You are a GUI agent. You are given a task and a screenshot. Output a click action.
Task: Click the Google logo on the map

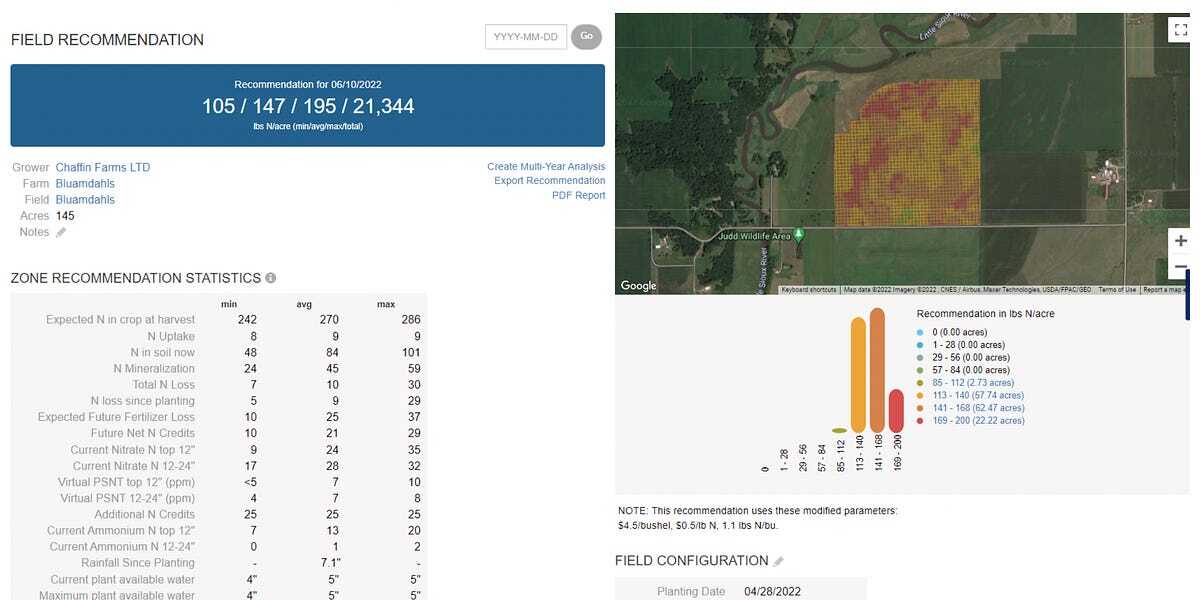point(639,286)
